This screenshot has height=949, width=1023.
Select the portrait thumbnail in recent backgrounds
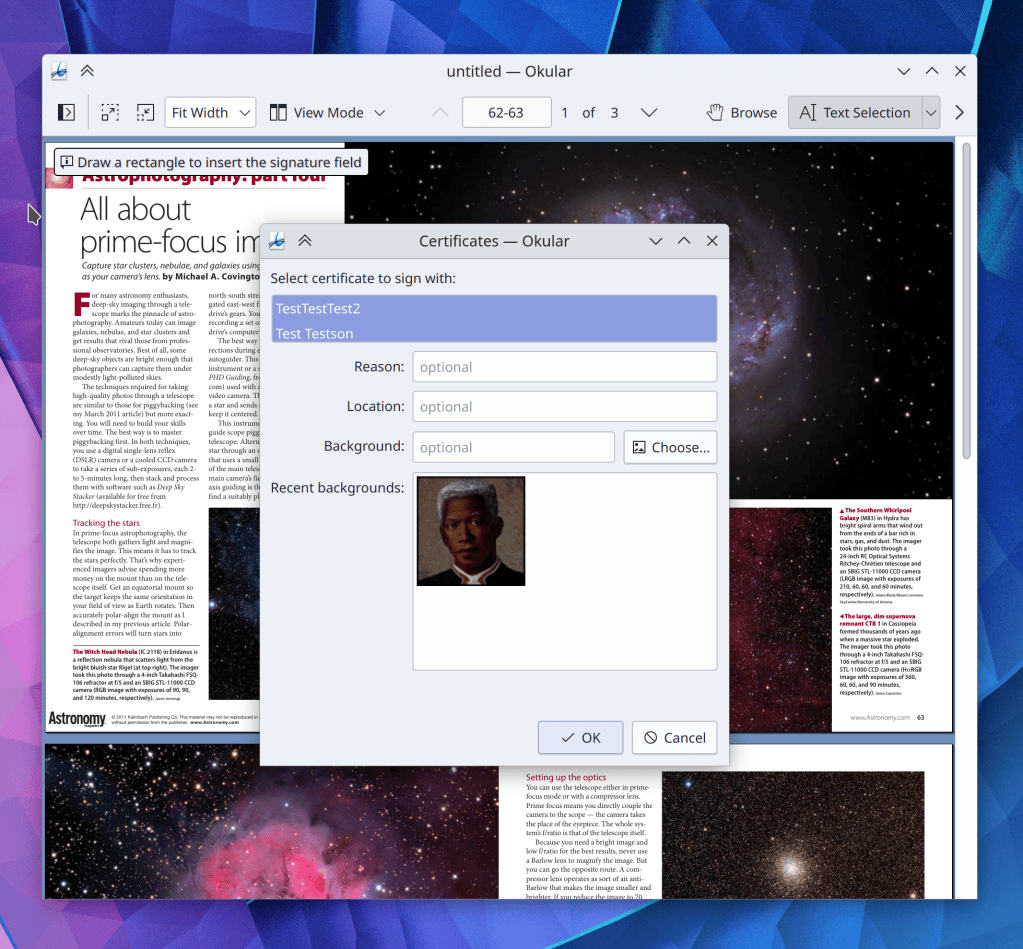click(471, 531)
